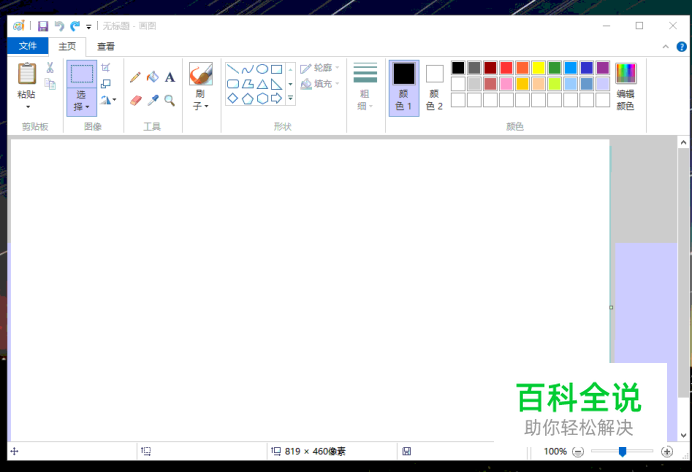
Task: Click the zoom in plus button
Action: [x=667, y=451]
